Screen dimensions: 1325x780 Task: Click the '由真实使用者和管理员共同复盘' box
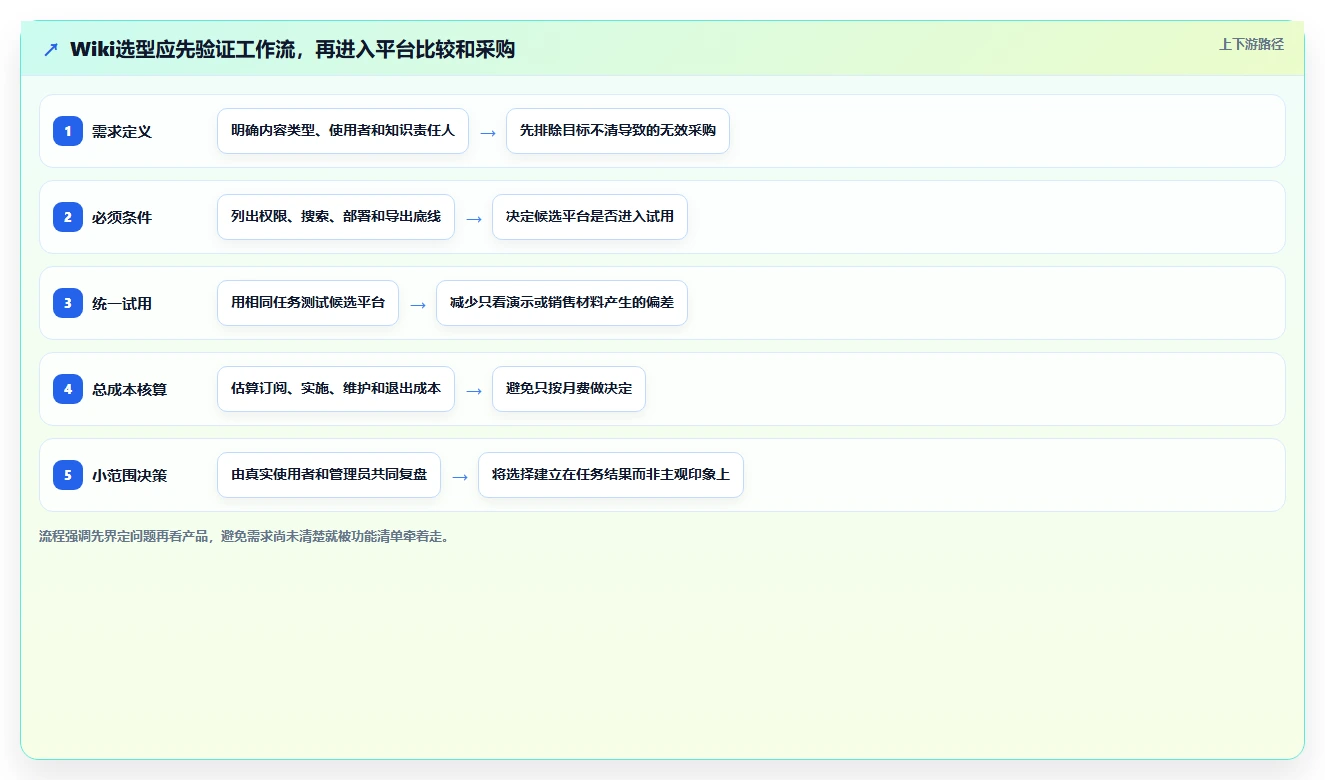[x=329, y=475]
